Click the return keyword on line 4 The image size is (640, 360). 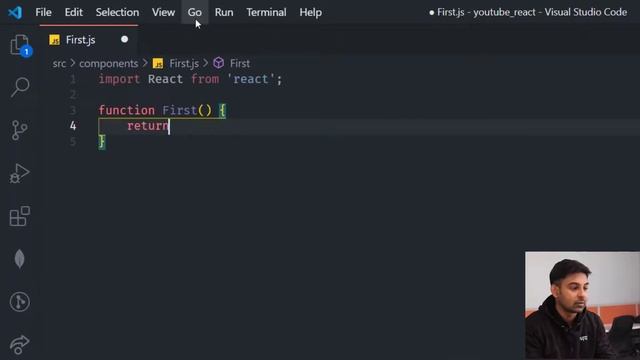[148, 126]
